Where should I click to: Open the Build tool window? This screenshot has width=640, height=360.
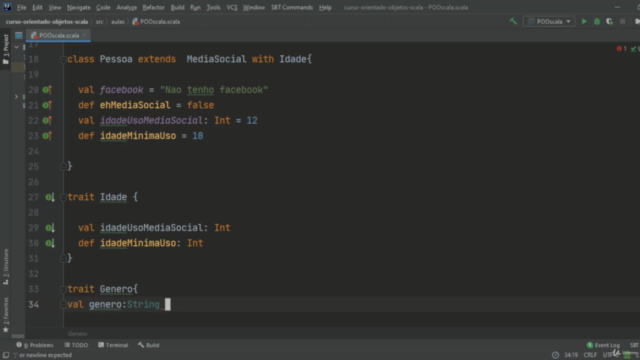[149, 345]
